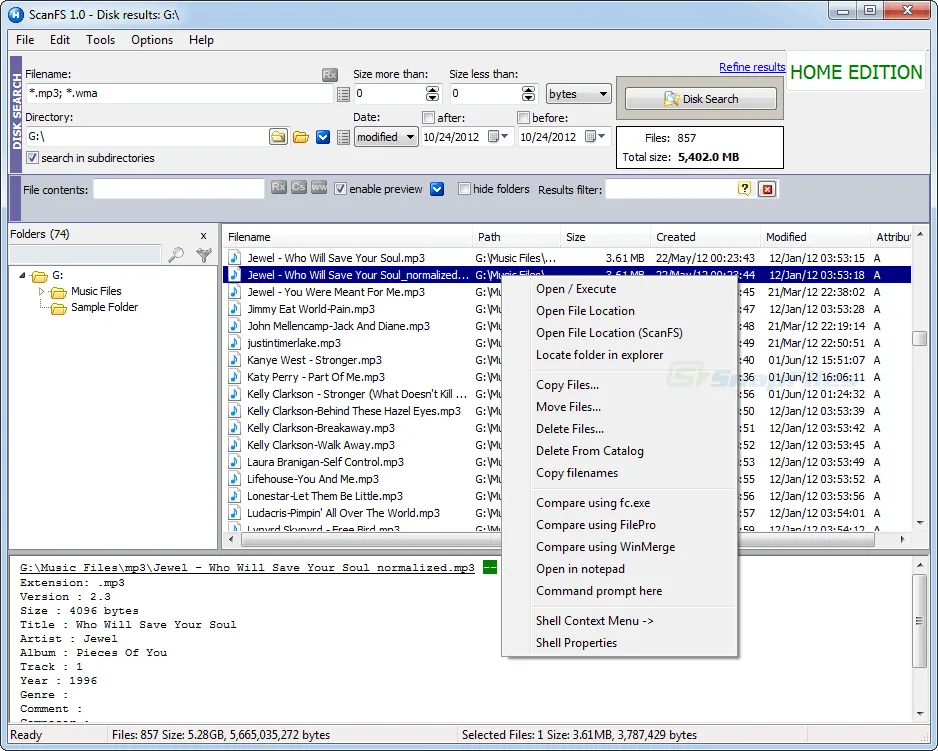Click music icon for Jimmy Eat World-Pain.mp3
This screenshot has height=751, width=938.
point(234,309)
